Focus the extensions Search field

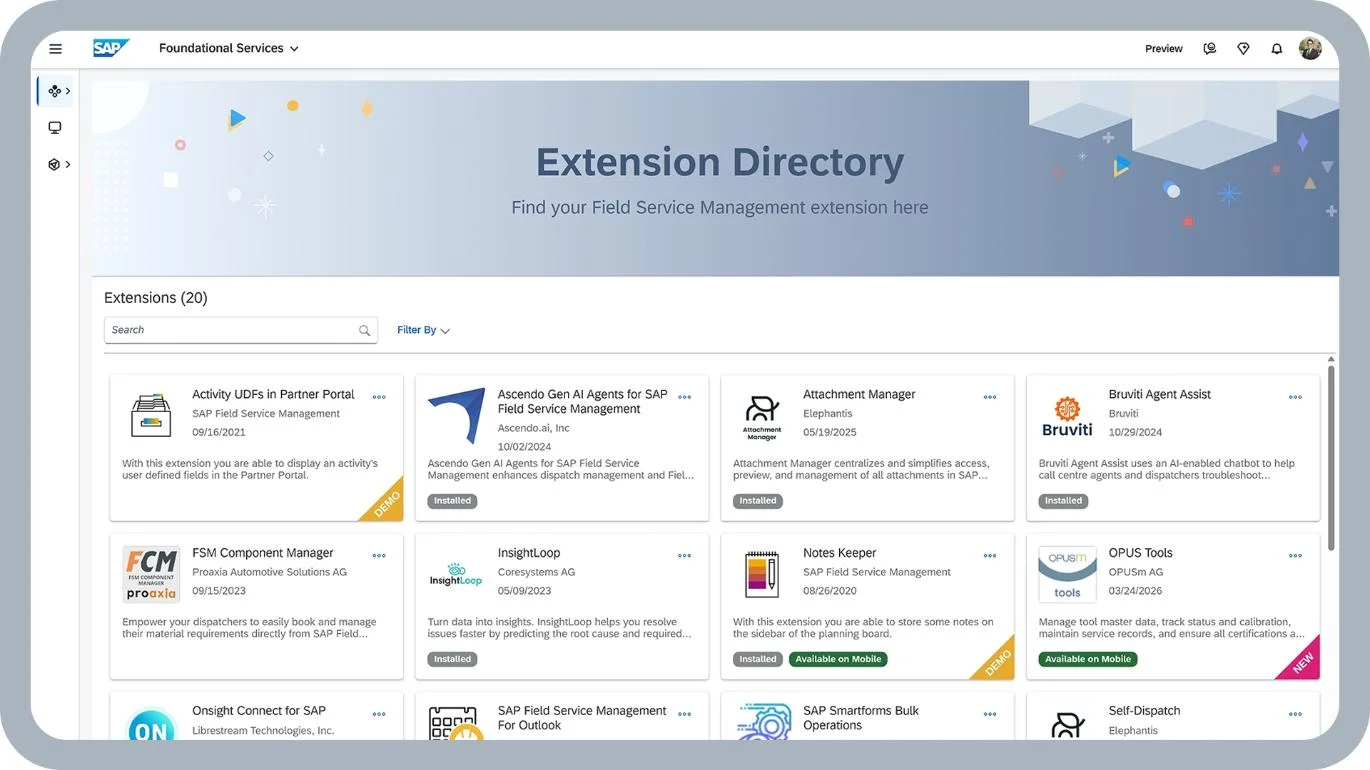click(x=241, y=330)
